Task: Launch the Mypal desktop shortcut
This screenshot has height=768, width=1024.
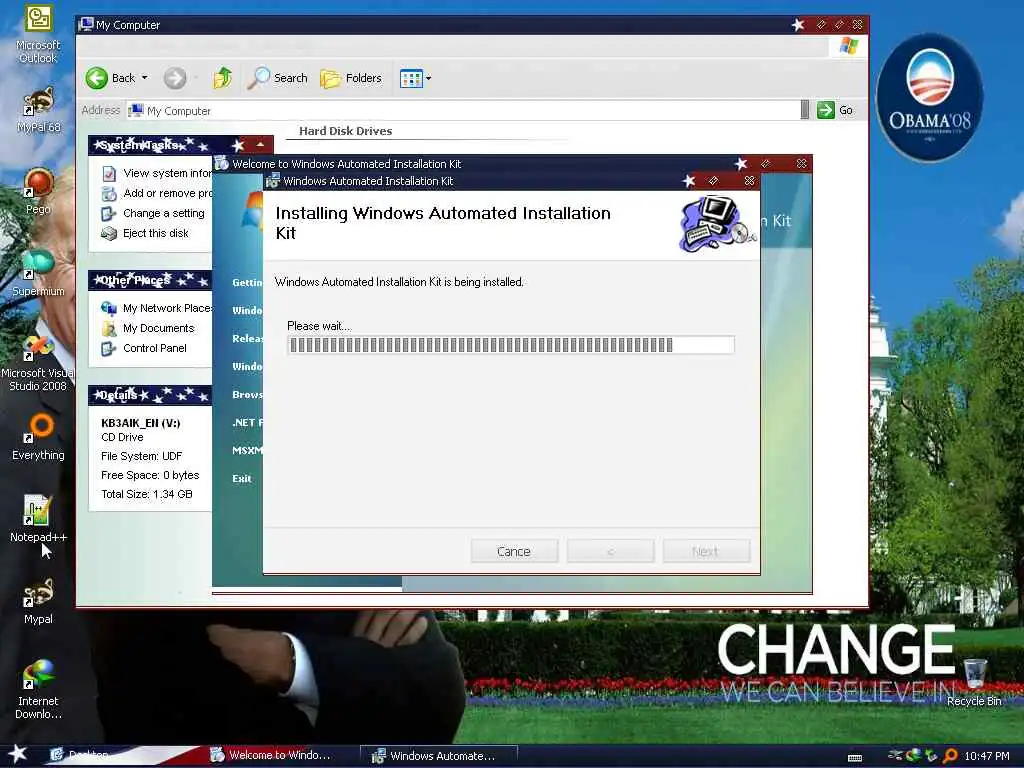Action: click(x=38, y=601)
